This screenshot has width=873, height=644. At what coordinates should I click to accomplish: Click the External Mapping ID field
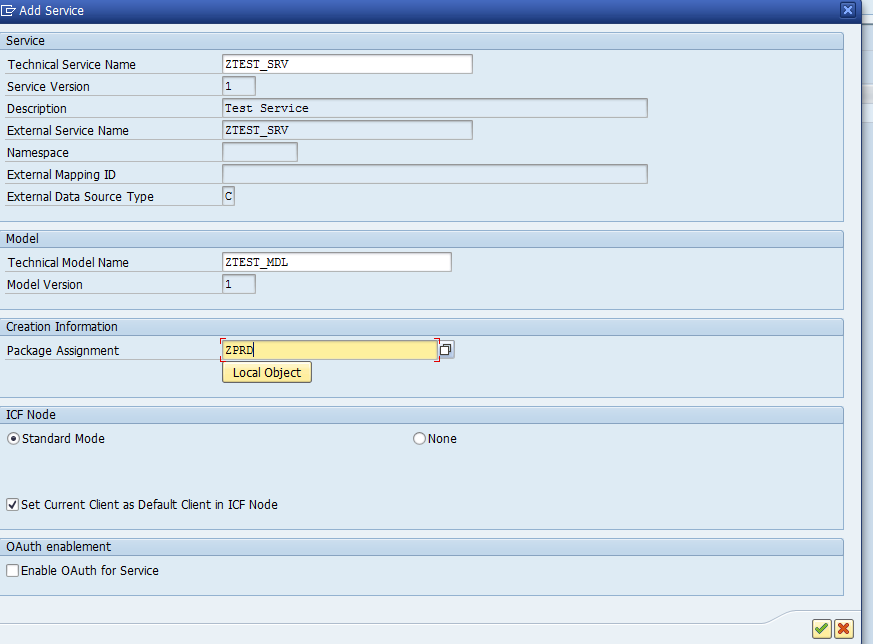coord(434,174)
